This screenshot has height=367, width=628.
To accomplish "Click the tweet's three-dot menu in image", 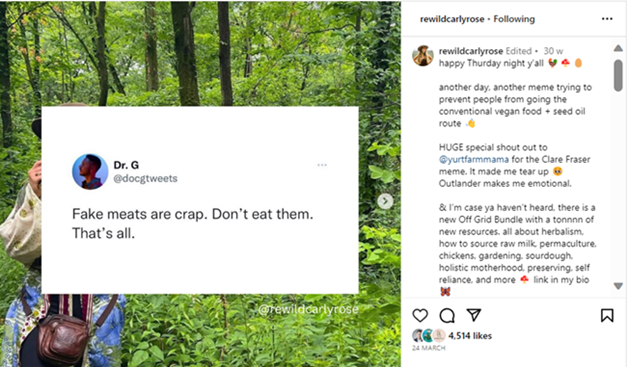I will 322,165.
